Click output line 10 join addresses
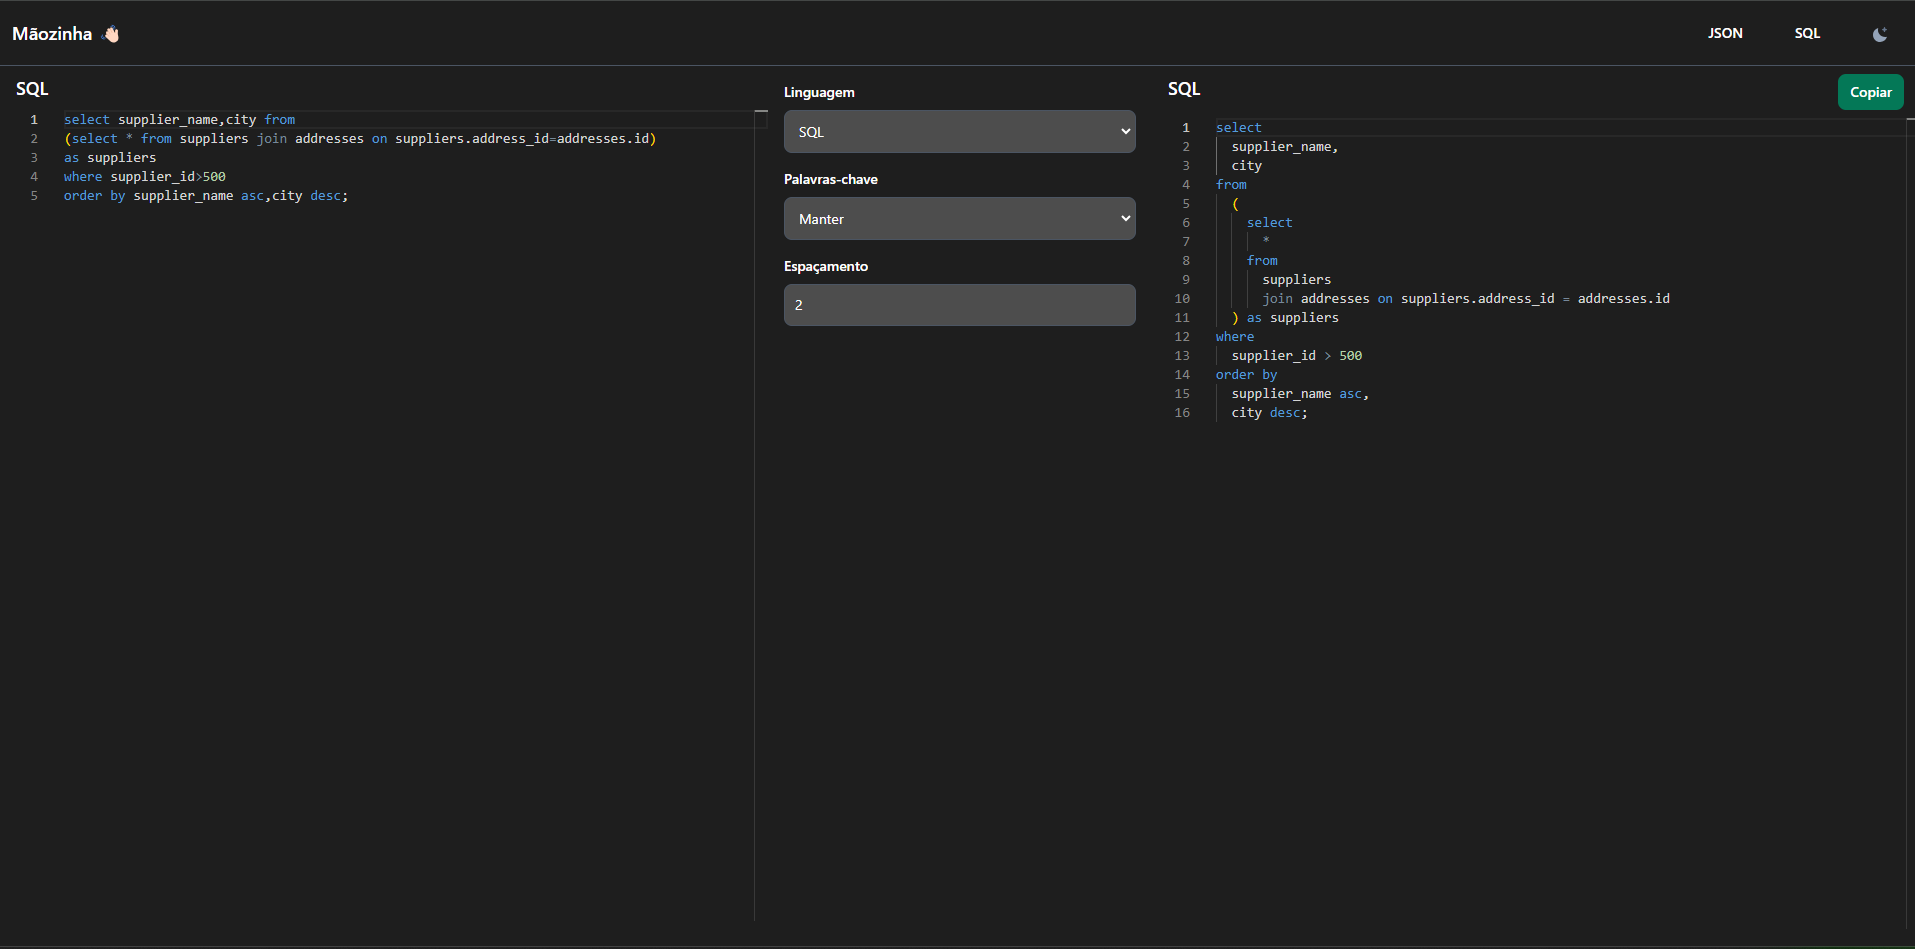 click(x=1465, y=299)
